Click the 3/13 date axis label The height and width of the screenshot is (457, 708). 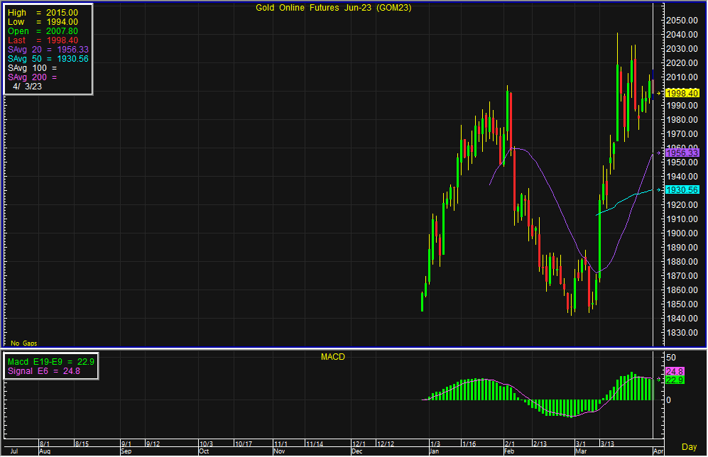tap(606, 441)
